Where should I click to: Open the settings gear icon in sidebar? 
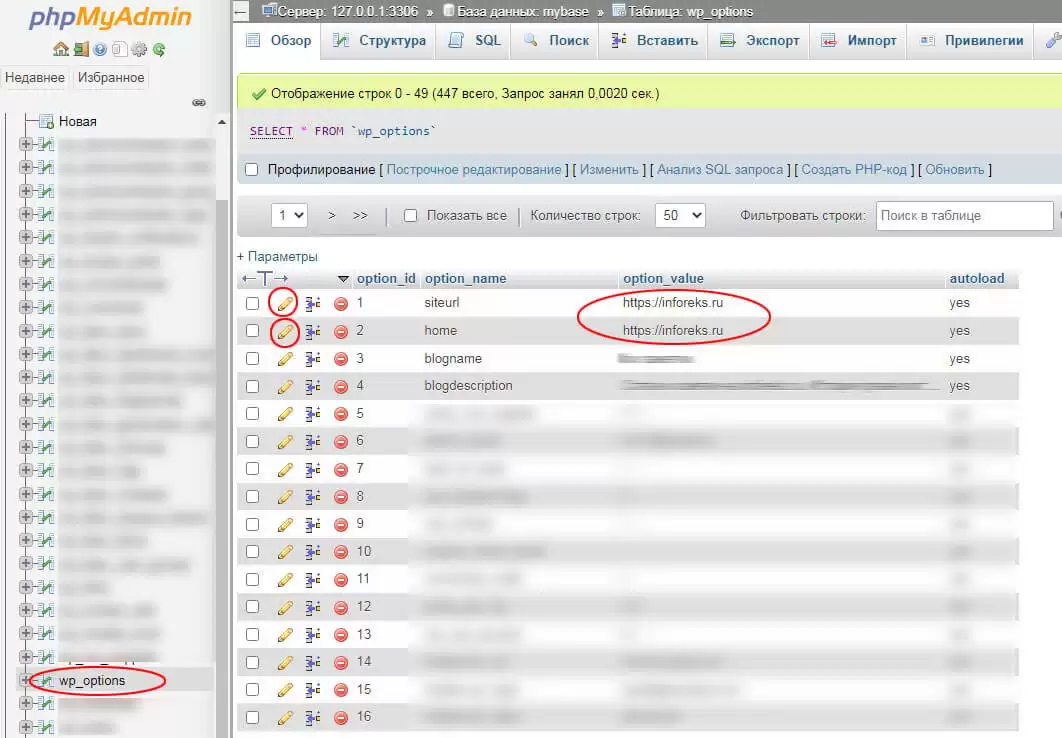tap(139, 49)
